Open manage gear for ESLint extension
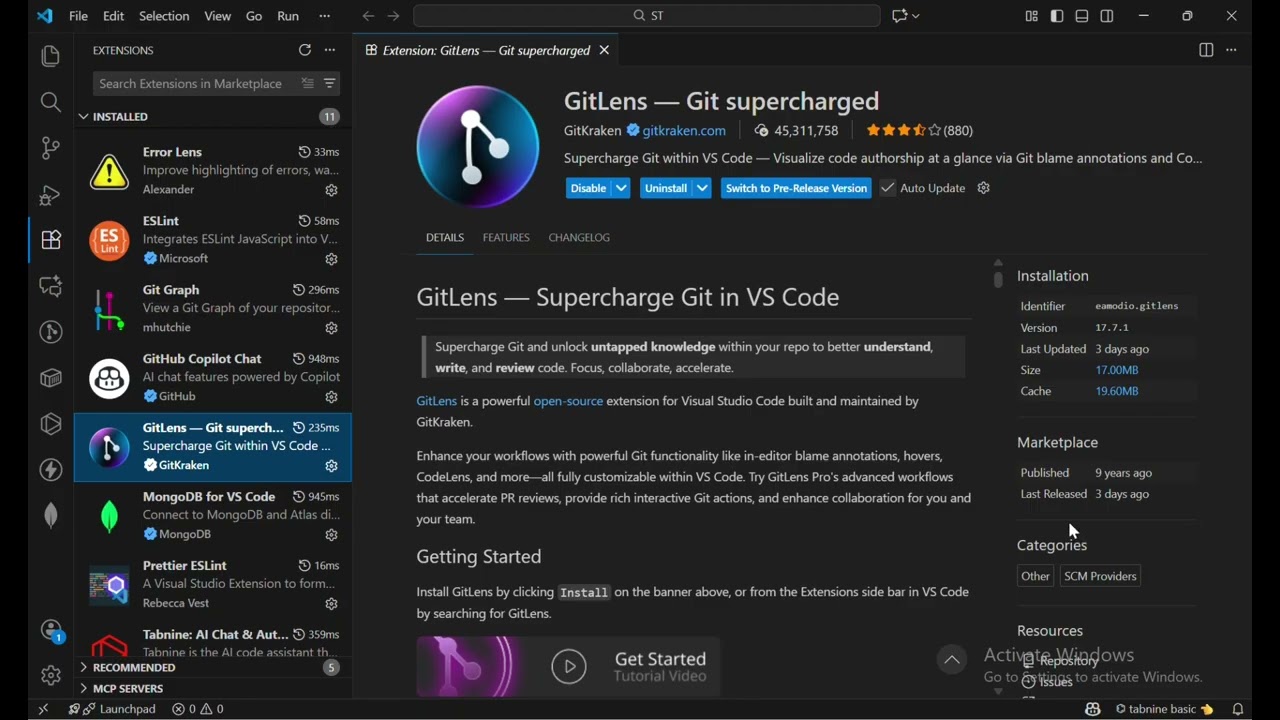 (x=332, y=260)
